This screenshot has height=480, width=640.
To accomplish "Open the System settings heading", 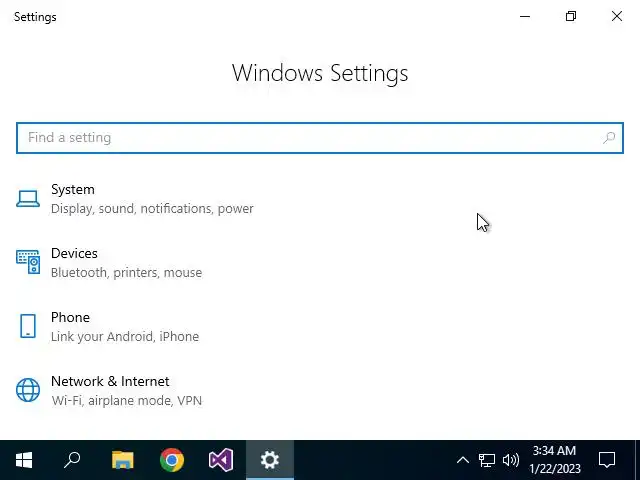I will (x=73, y=189).
